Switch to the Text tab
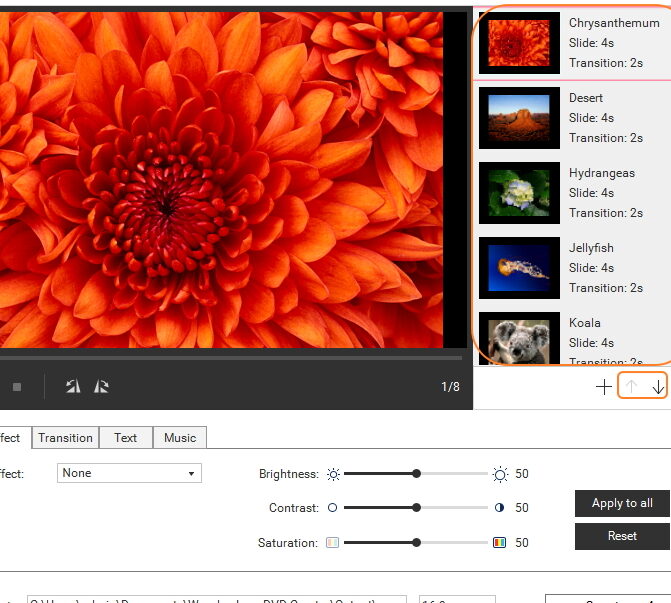The image size is (671, 603). pyautogui.click(x=126, y=438)
